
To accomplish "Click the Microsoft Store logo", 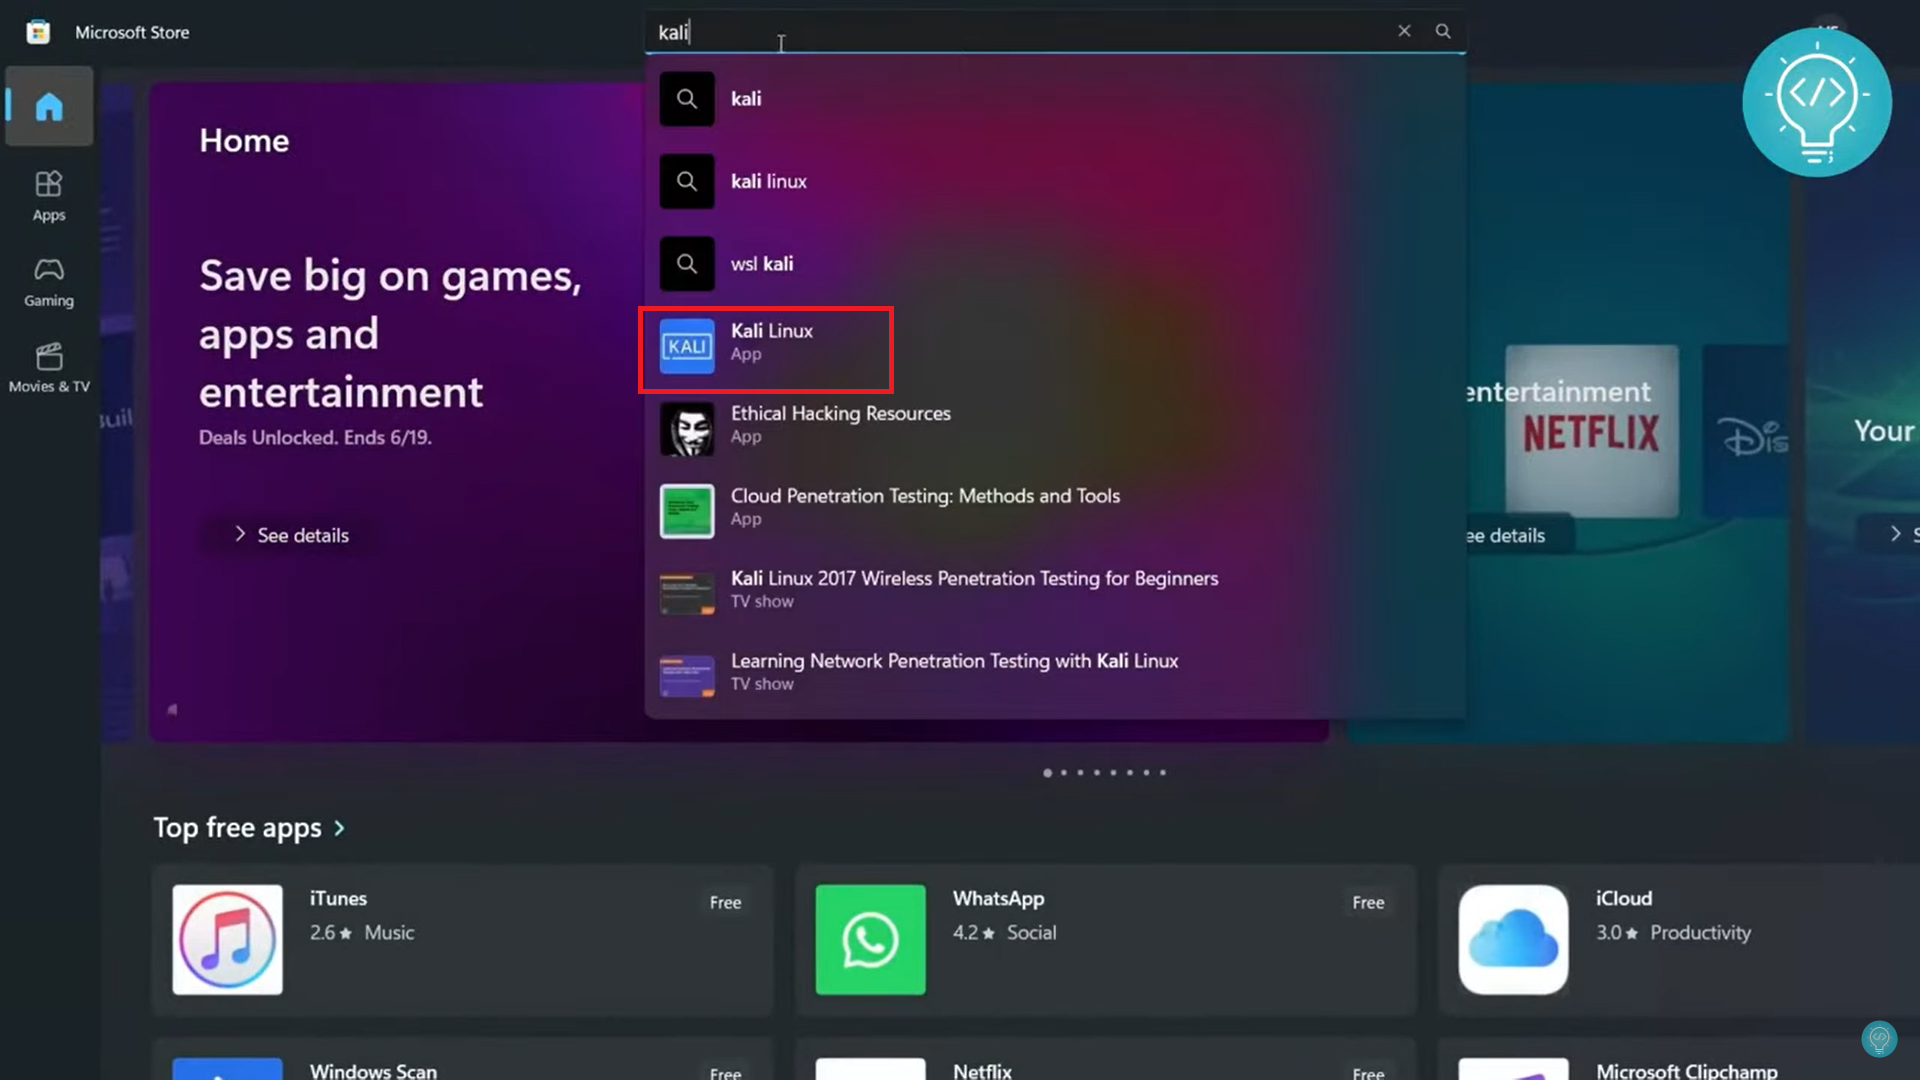I will 37,31.
